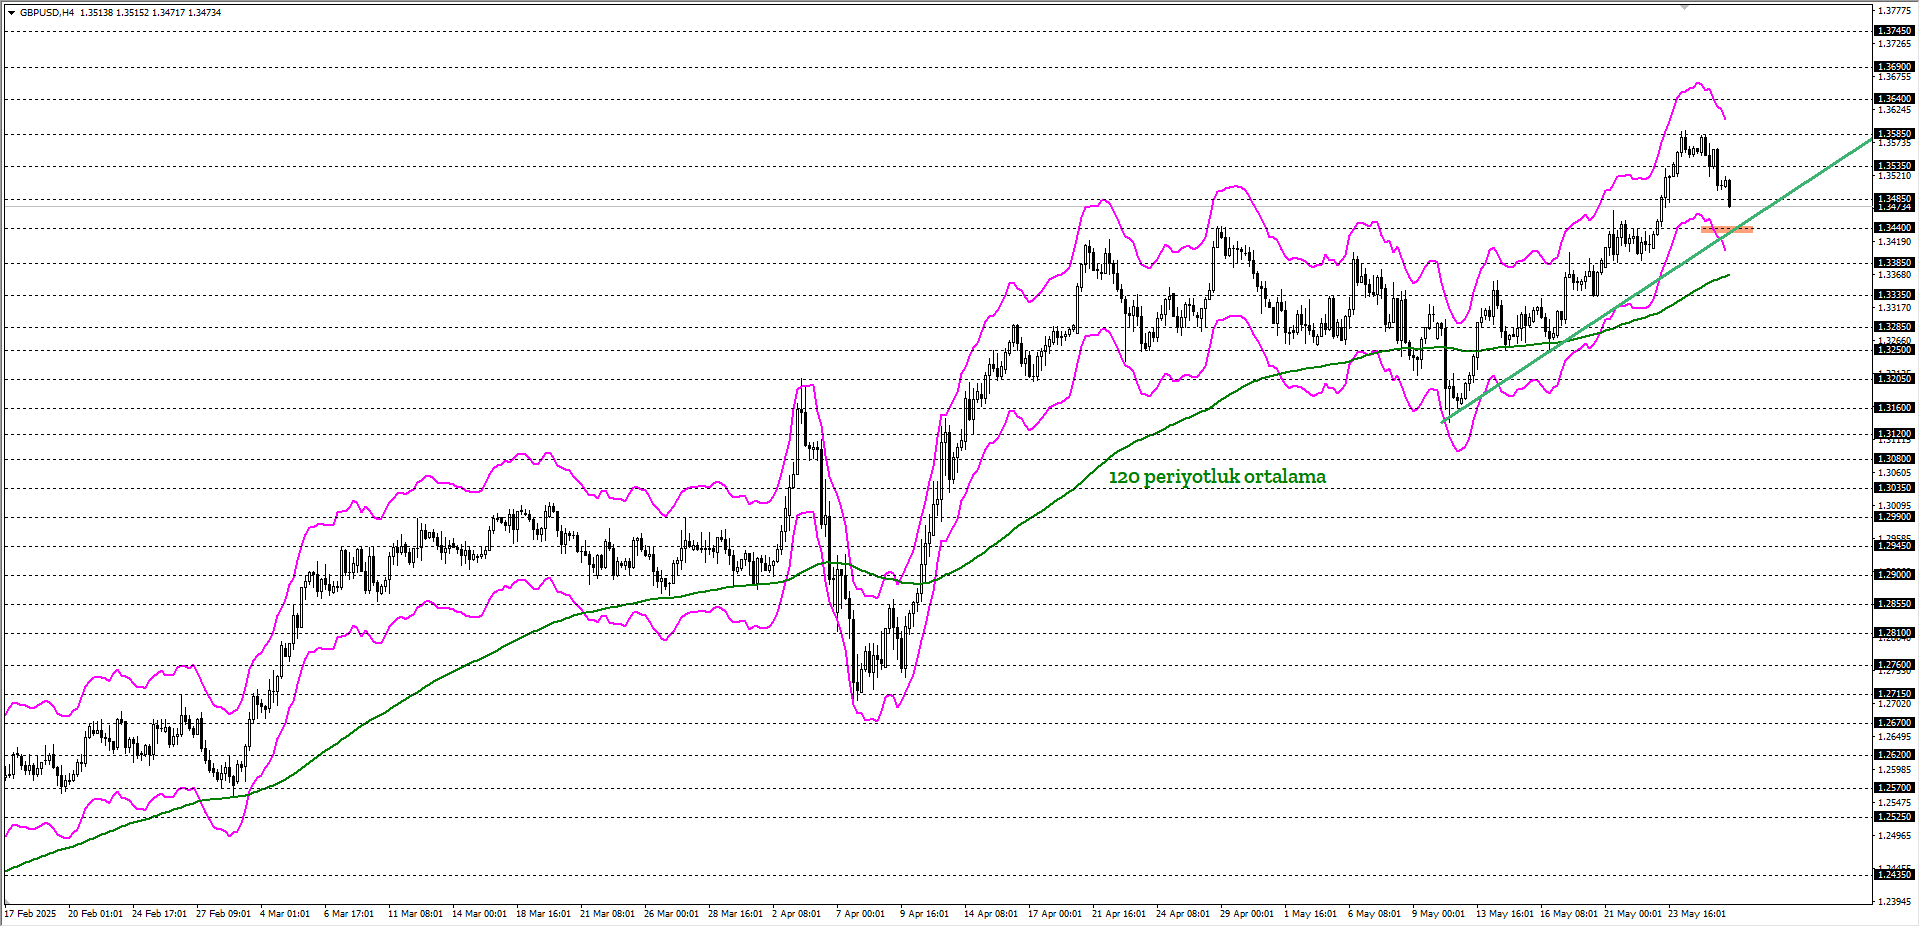Click the 1.24350 price level label
1920x927 pixels.
(x=1894, y=875)
